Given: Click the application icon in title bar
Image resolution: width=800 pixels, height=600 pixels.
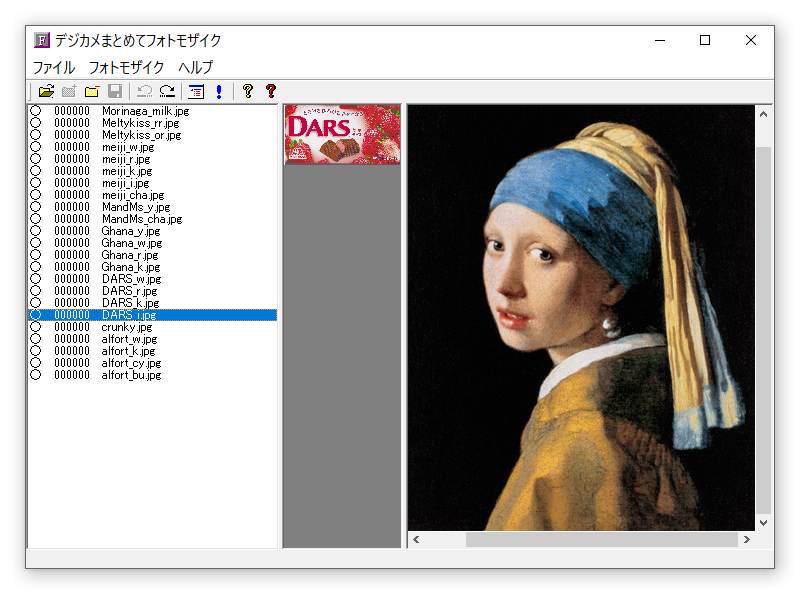Looking at the screenshot, I should pyautogui.click(x=42, y=40).
